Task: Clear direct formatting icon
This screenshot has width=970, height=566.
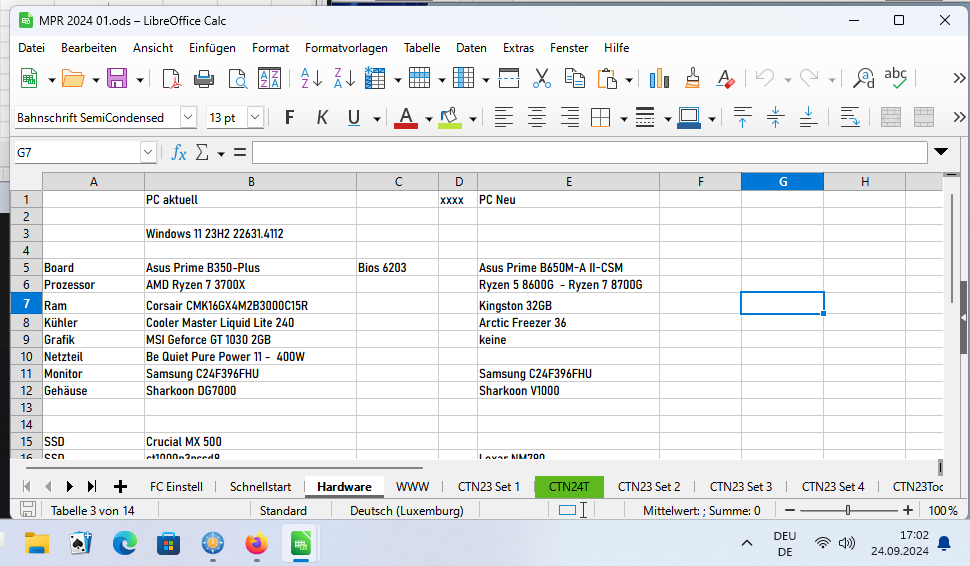Action: pos(725,79)
